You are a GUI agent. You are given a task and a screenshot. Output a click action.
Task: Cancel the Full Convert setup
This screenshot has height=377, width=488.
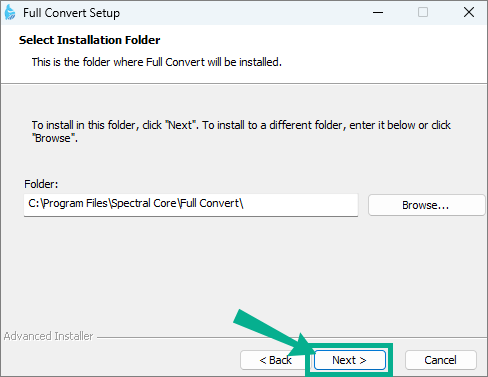coord(440,360)
